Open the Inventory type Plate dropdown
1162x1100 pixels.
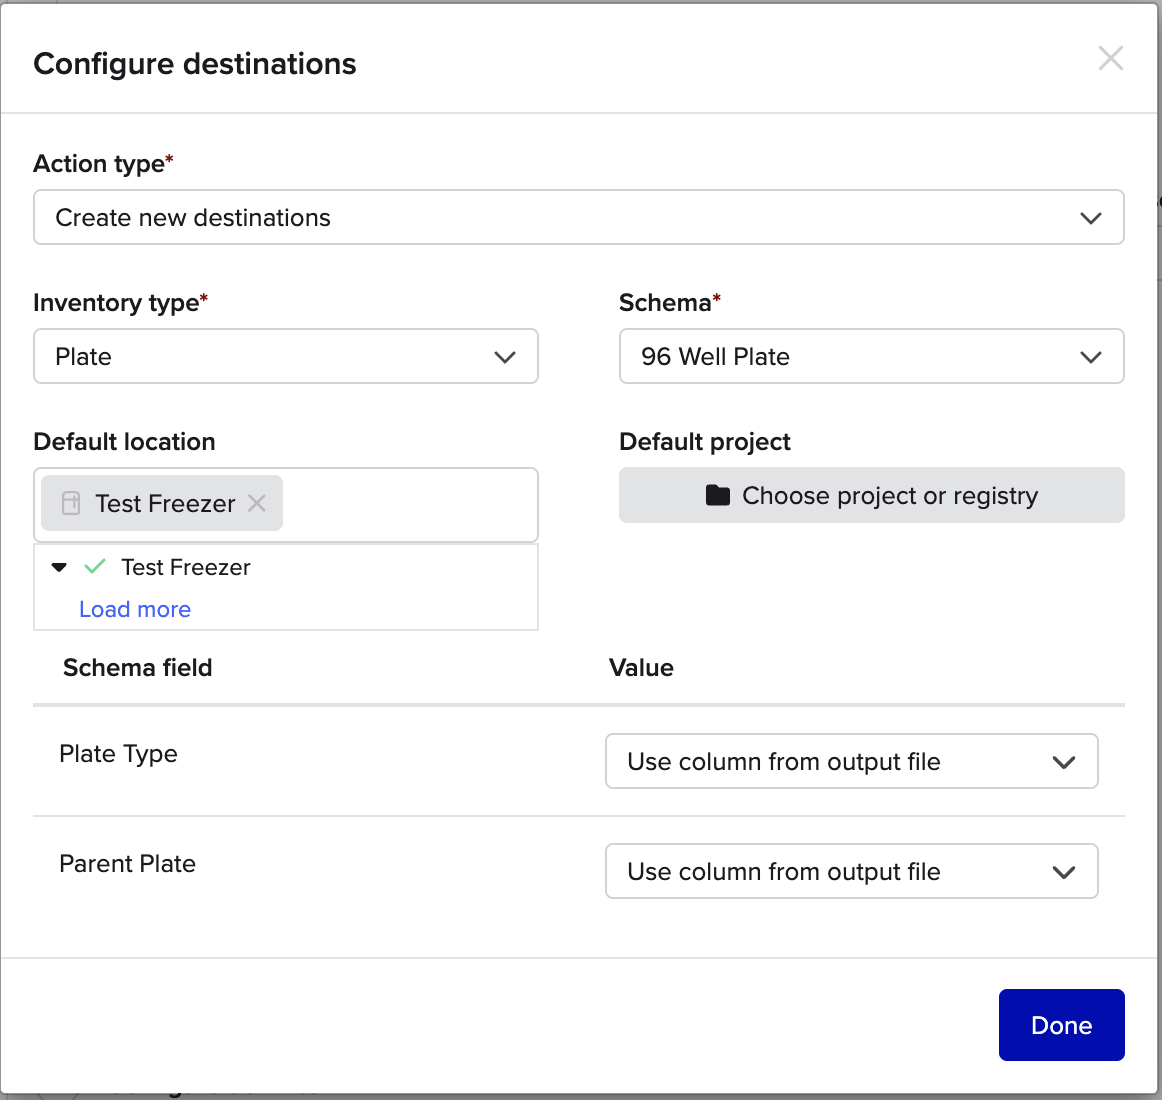(285, 357)
